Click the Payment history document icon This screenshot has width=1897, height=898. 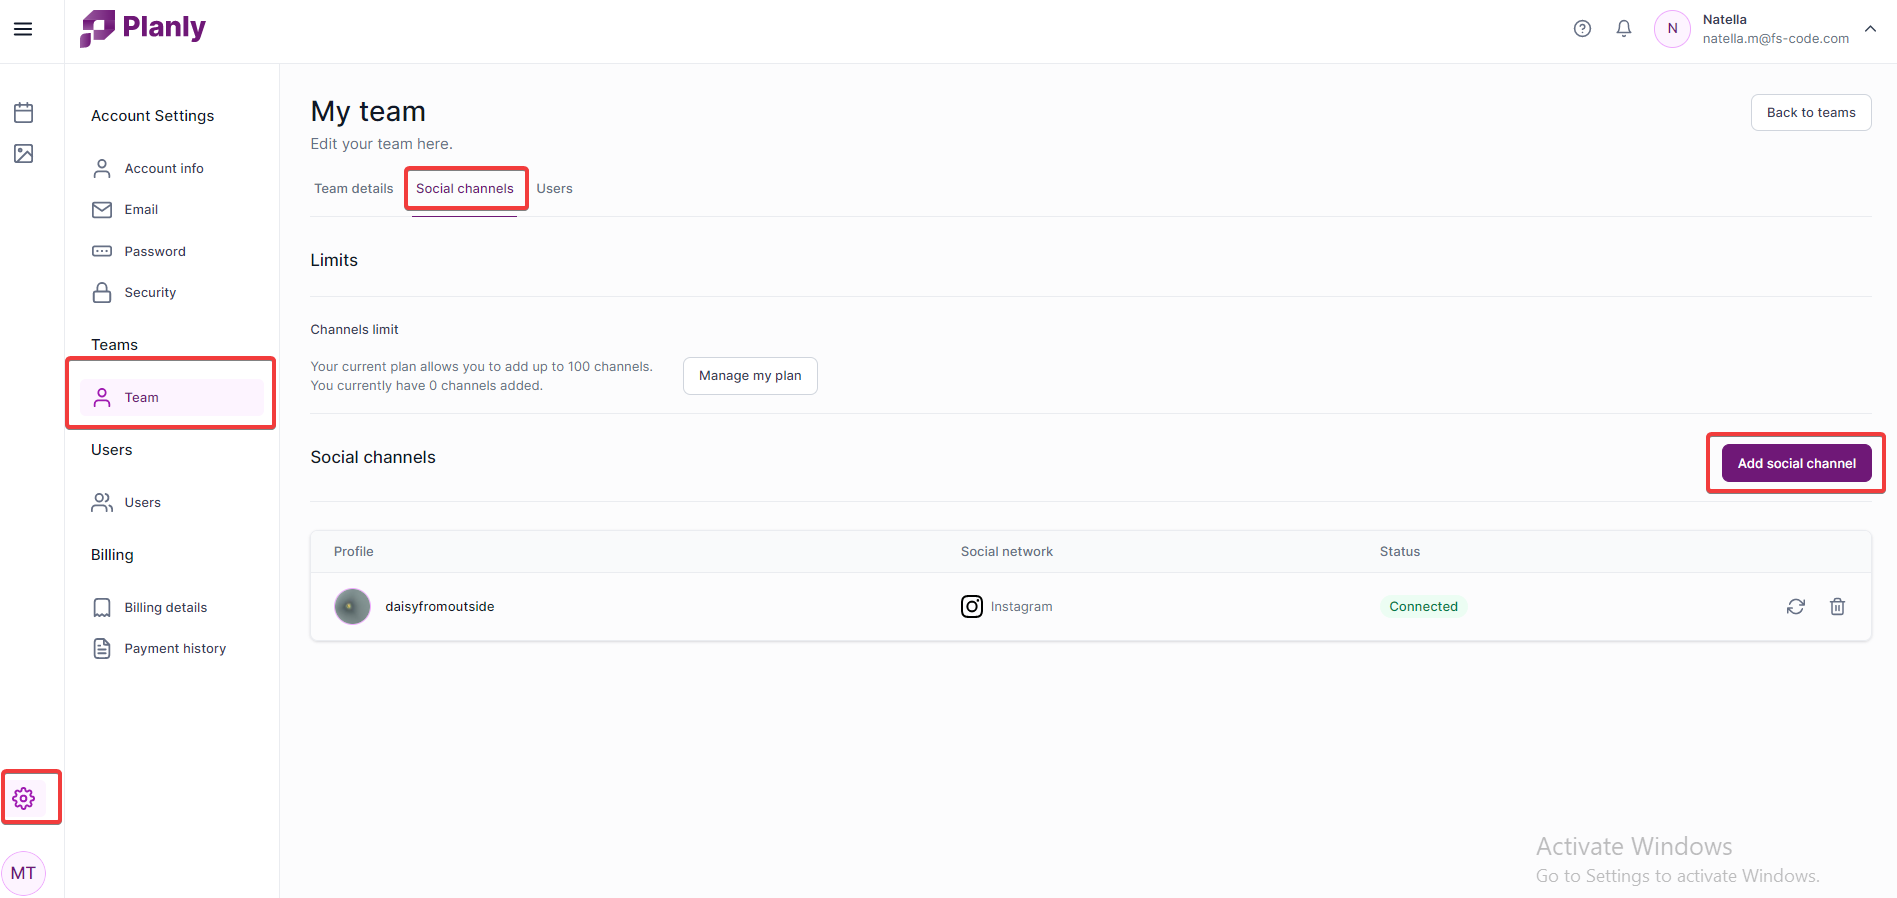click(x=102, y=648)
